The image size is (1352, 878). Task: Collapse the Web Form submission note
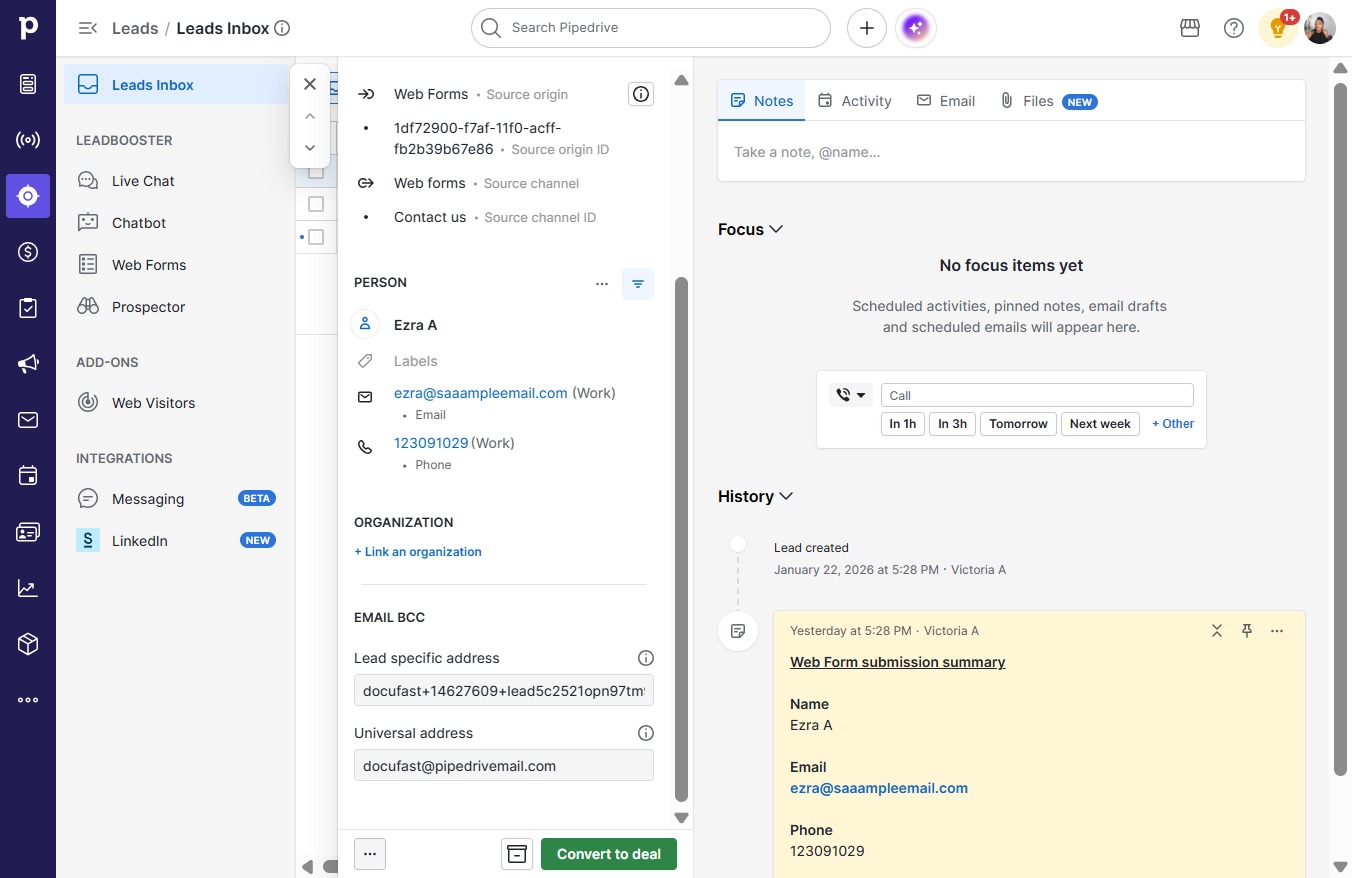[x=1217, y=631]
